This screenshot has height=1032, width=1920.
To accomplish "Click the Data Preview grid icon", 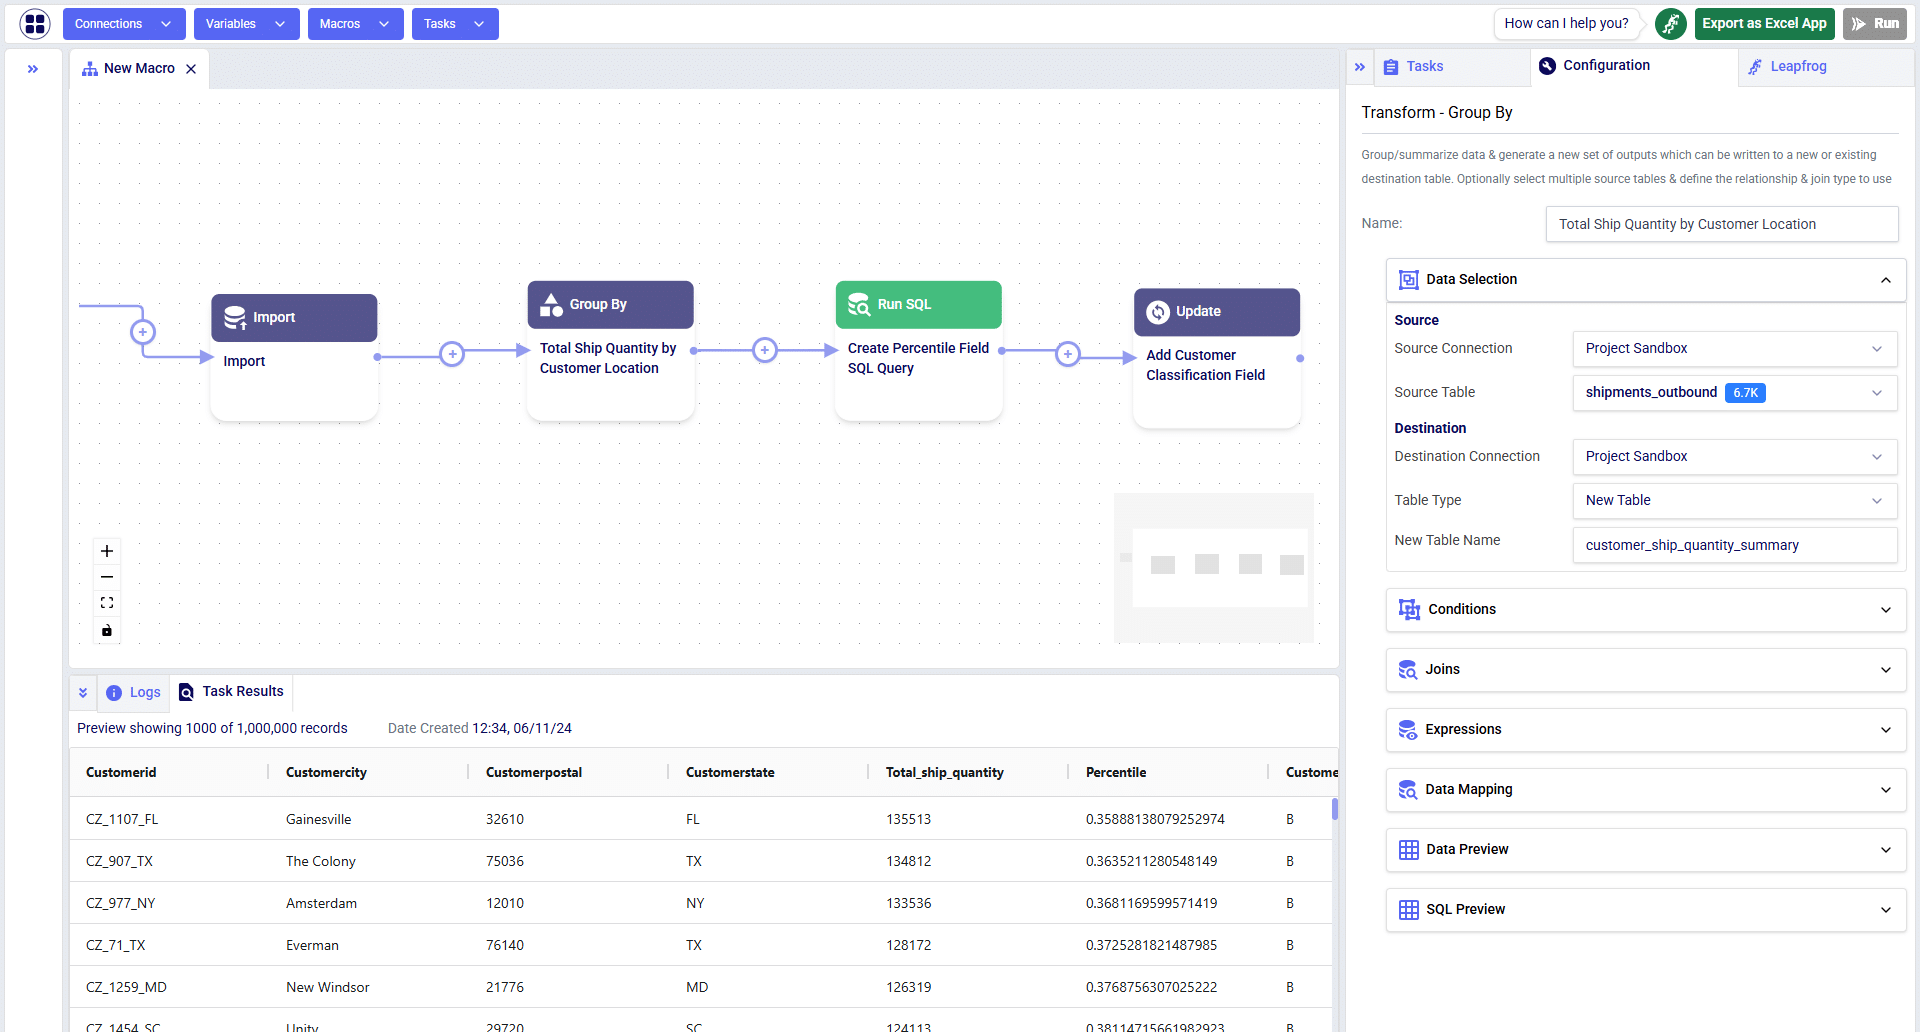I will (1409, 849).
